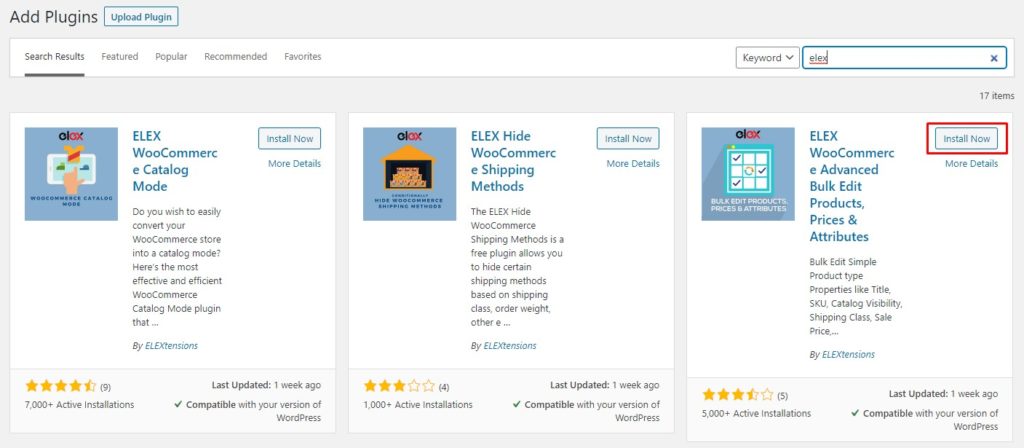This screenshot has width=1024, height=448.
Task: Switch to the Featured tab
Action: coord(120,57)
